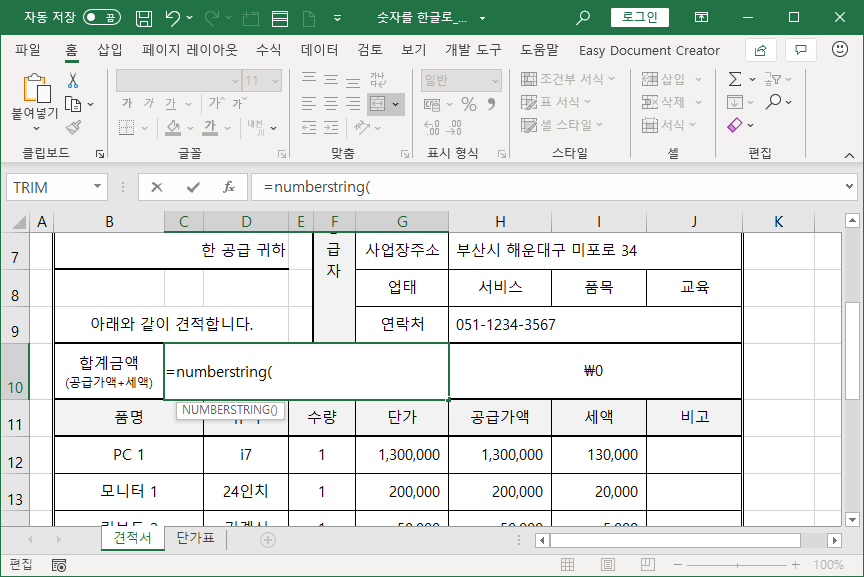Click the percent style icon
The height and width of the screenshot is (577, 864).
tap(469, 104)
